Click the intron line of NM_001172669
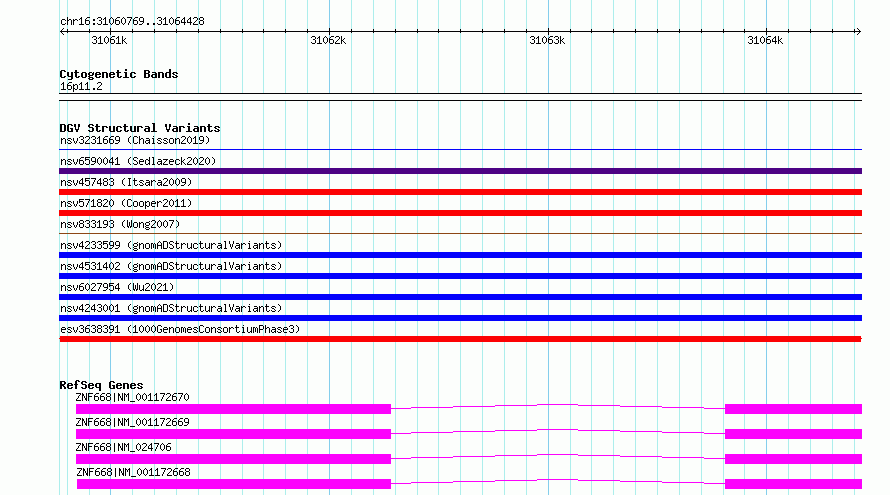Image resolution: width=890 pixels, height=495 pixels. click(558, 430)
